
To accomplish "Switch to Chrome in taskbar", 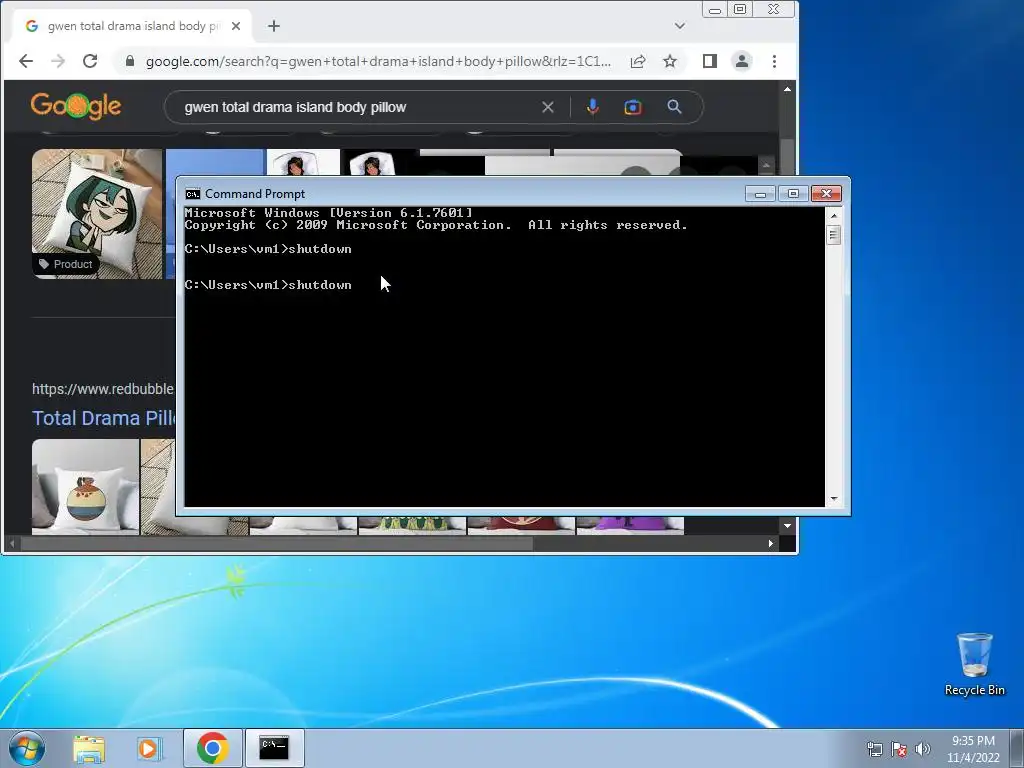I will pyautogui.click(x=212, y=748).
